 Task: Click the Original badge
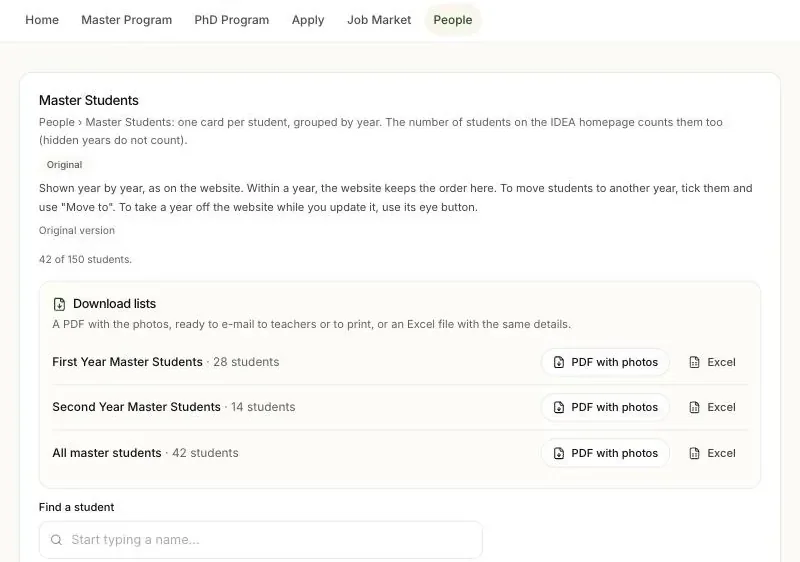(x=64, y=165)
